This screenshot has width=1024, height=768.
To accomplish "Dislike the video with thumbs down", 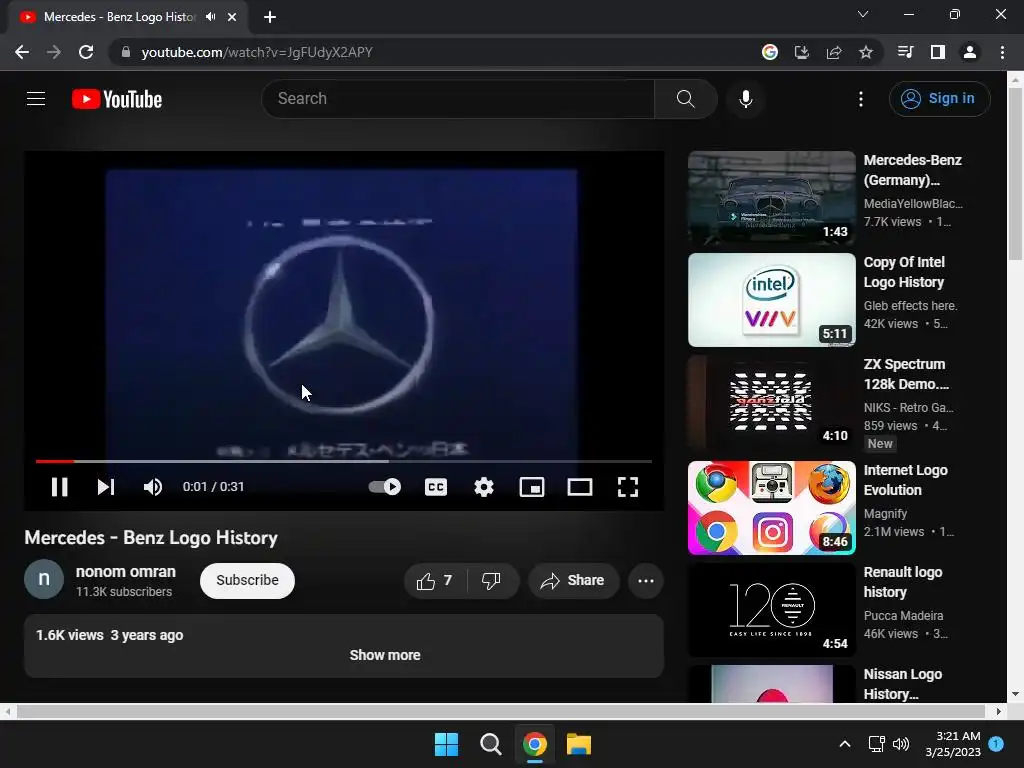I will pyautogui.click(x=492, y=581).
